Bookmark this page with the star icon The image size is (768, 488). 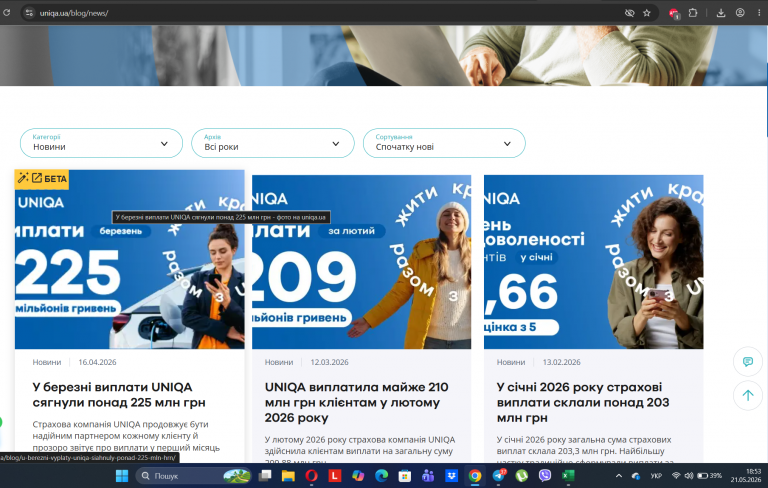pos(647,13)
